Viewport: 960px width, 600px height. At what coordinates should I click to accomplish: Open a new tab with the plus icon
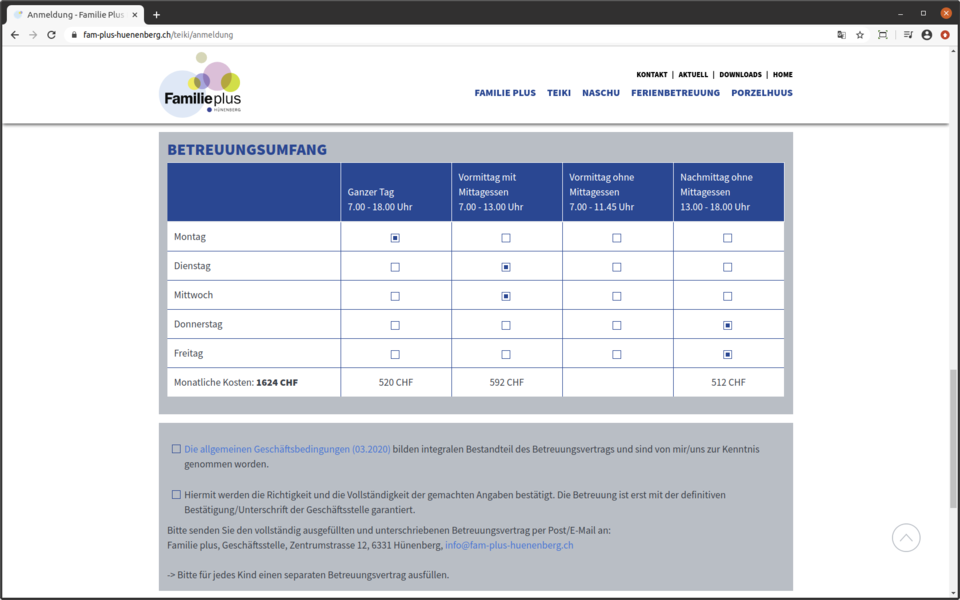pos(156,15)
